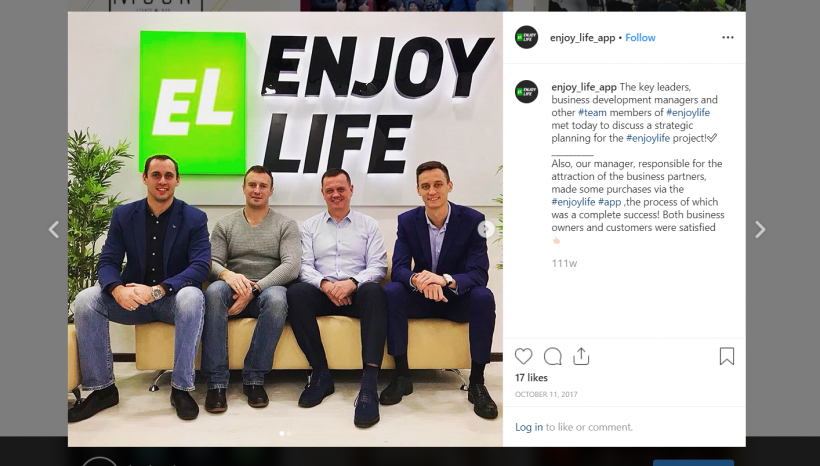The height and width of the screenshot is (466, 820).
Task: Go to previous post with left arrow
Action: (x=54, y=229)
